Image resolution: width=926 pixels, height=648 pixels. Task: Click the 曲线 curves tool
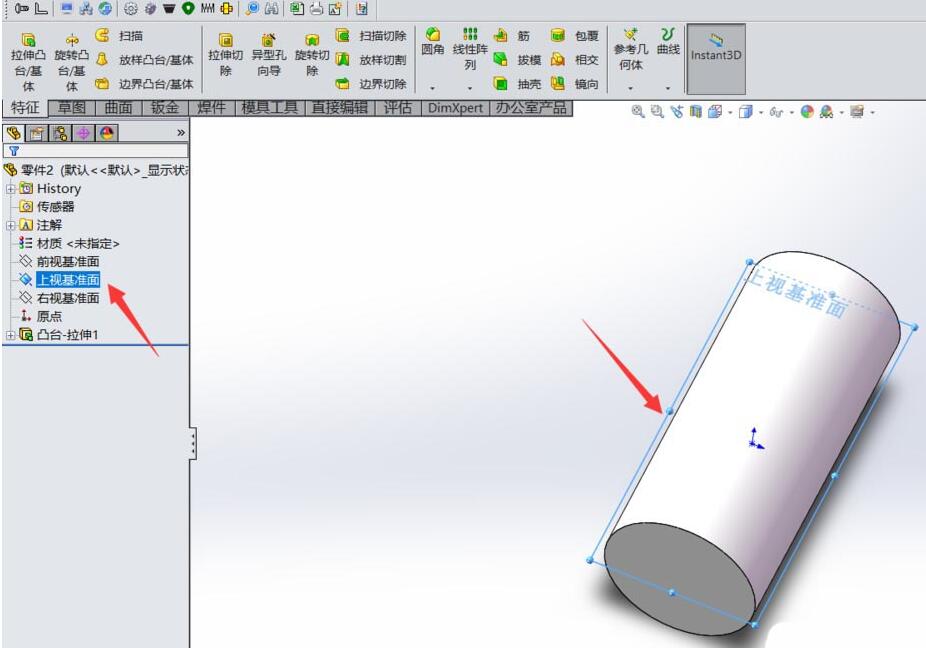click(668, 41)
